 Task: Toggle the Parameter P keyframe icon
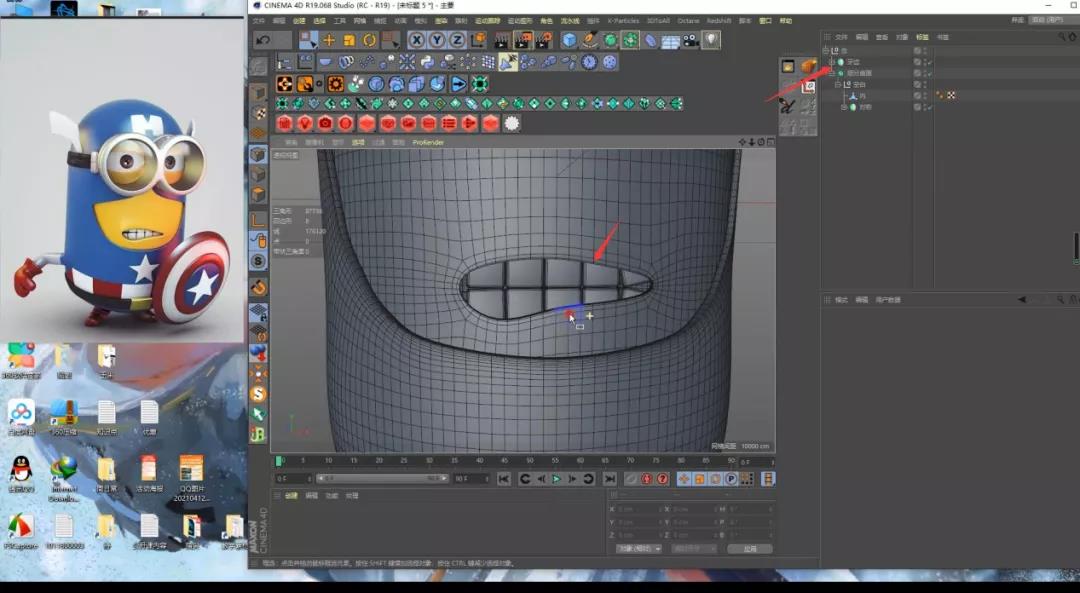tap(731, 479)
